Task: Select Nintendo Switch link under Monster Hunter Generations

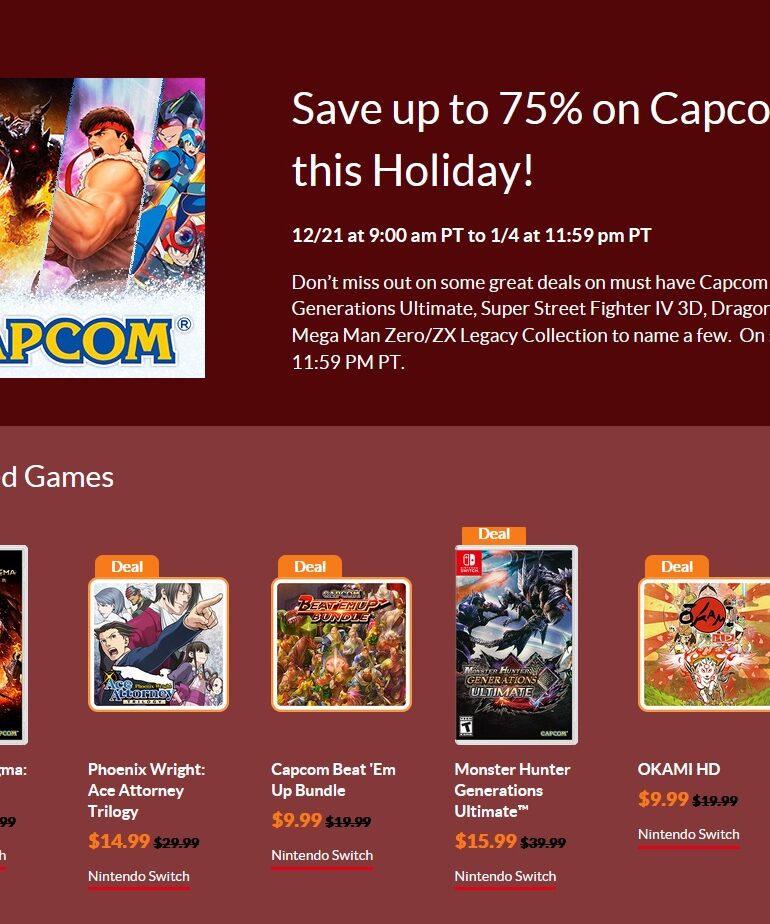Action: [x=505, y=876]
